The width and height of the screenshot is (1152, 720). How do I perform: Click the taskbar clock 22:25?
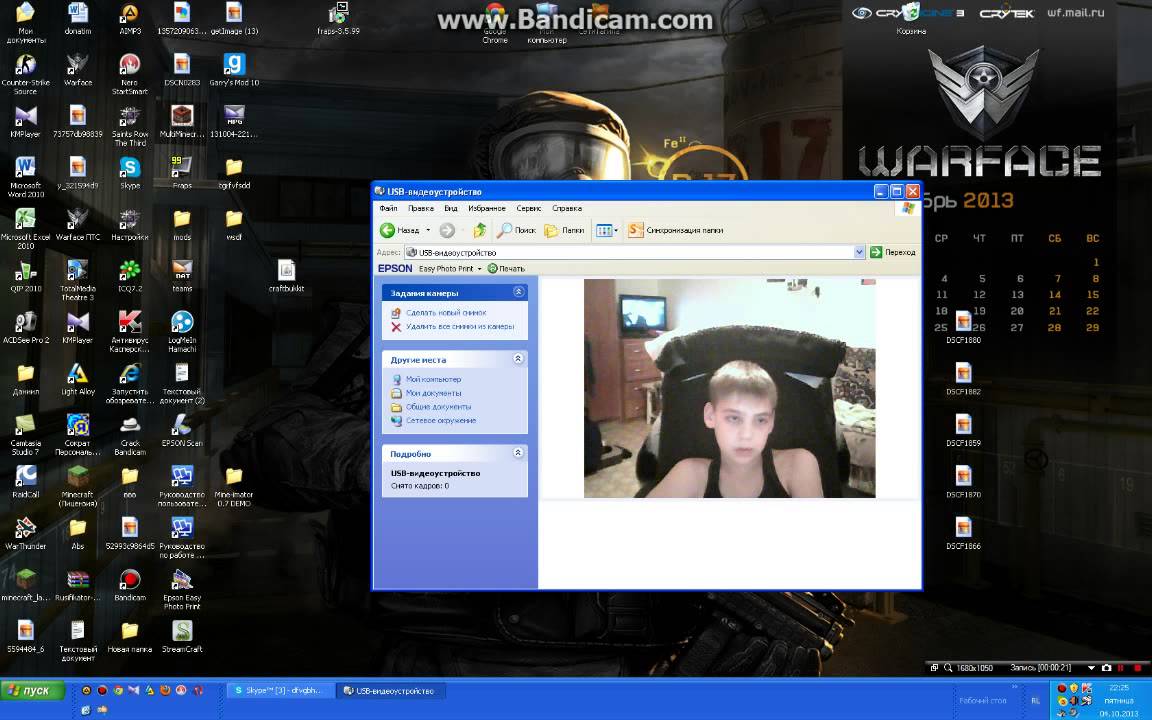tap(1119, 688)
